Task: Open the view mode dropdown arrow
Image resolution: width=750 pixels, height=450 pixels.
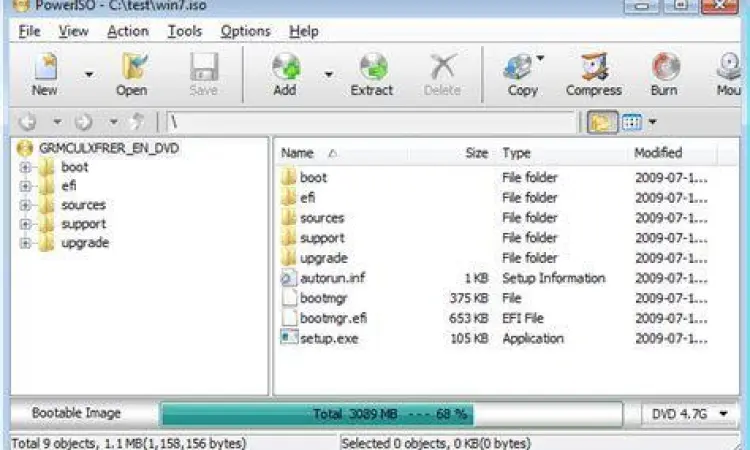Action: pyautogui.click(x=652, y=122)
